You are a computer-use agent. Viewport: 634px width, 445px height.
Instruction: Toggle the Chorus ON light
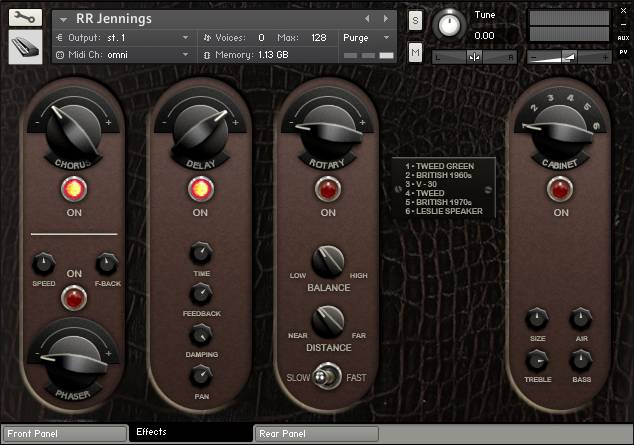74,189
